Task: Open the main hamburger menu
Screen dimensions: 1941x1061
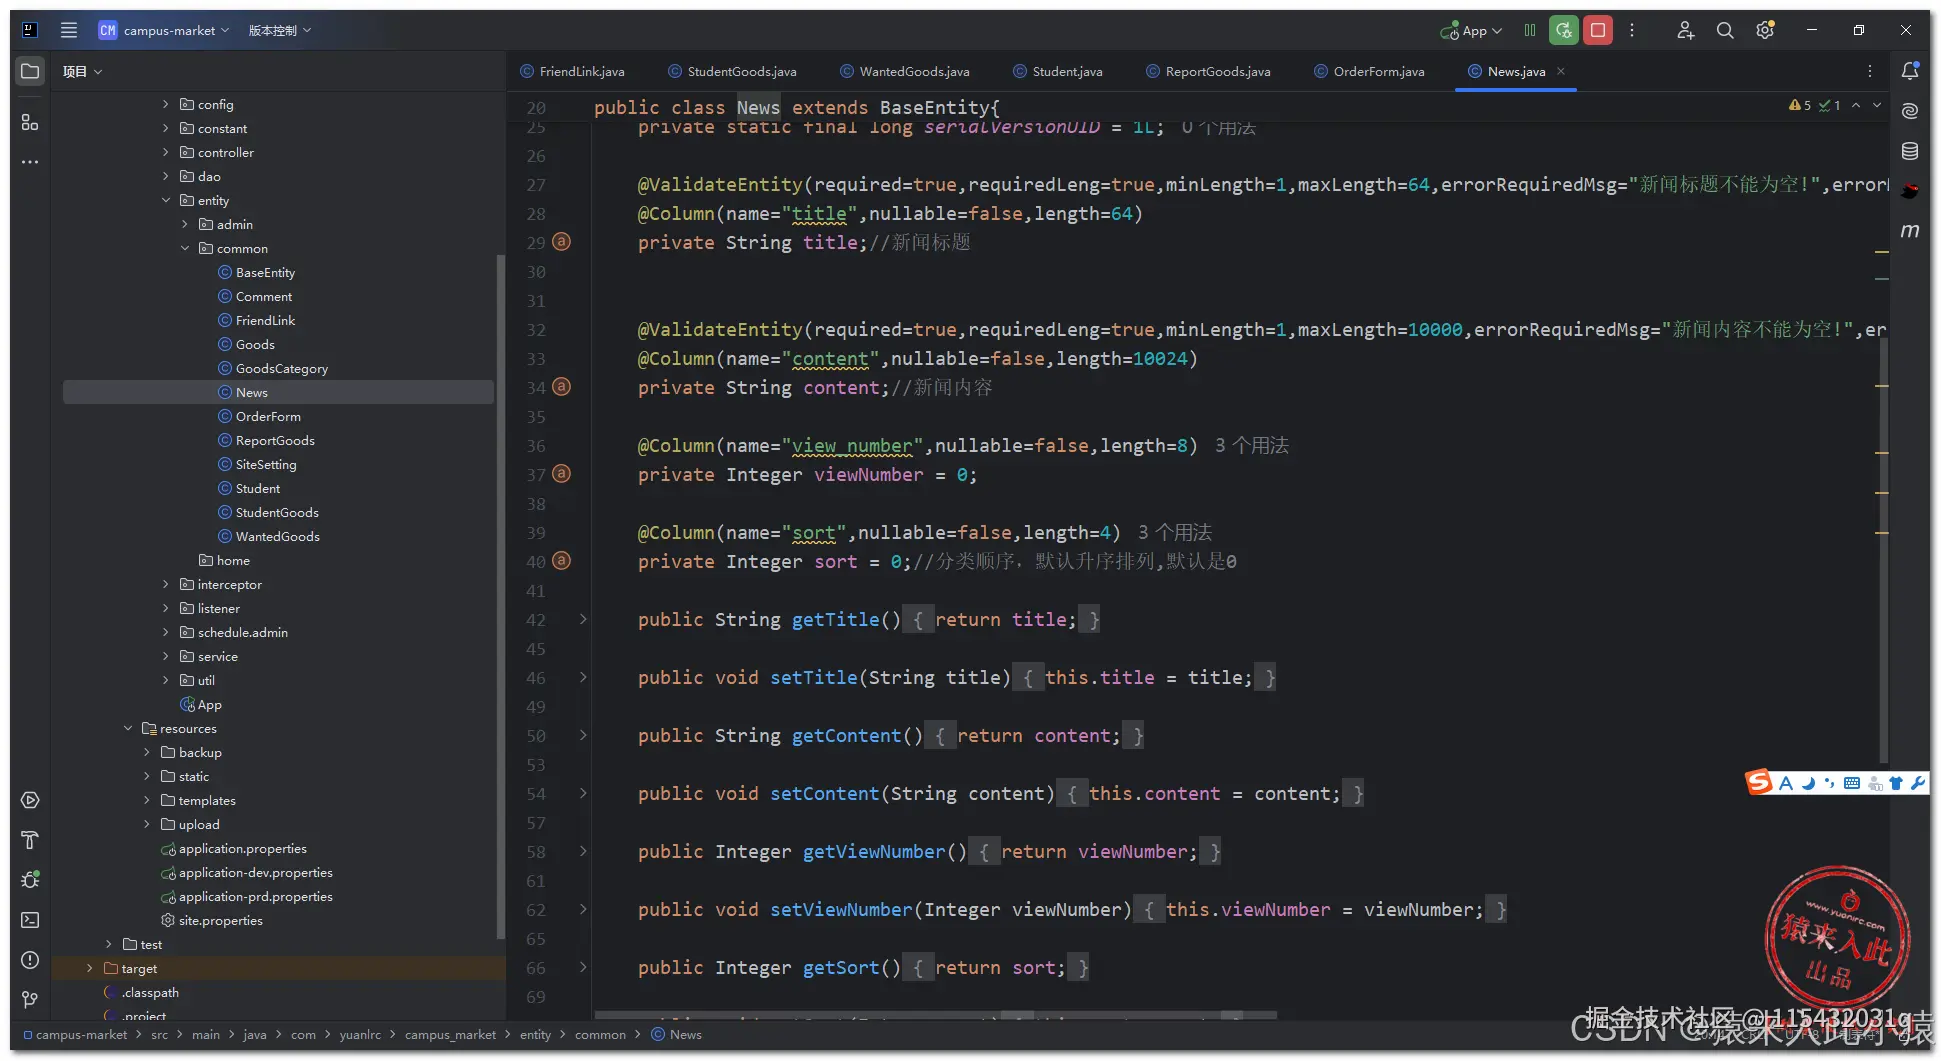Action: (69, 30)
